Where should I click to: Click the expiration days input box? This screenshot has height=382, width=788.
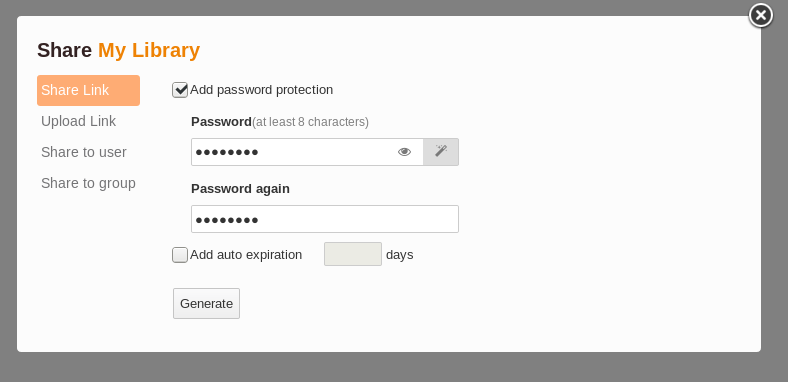tap(353, 254)
